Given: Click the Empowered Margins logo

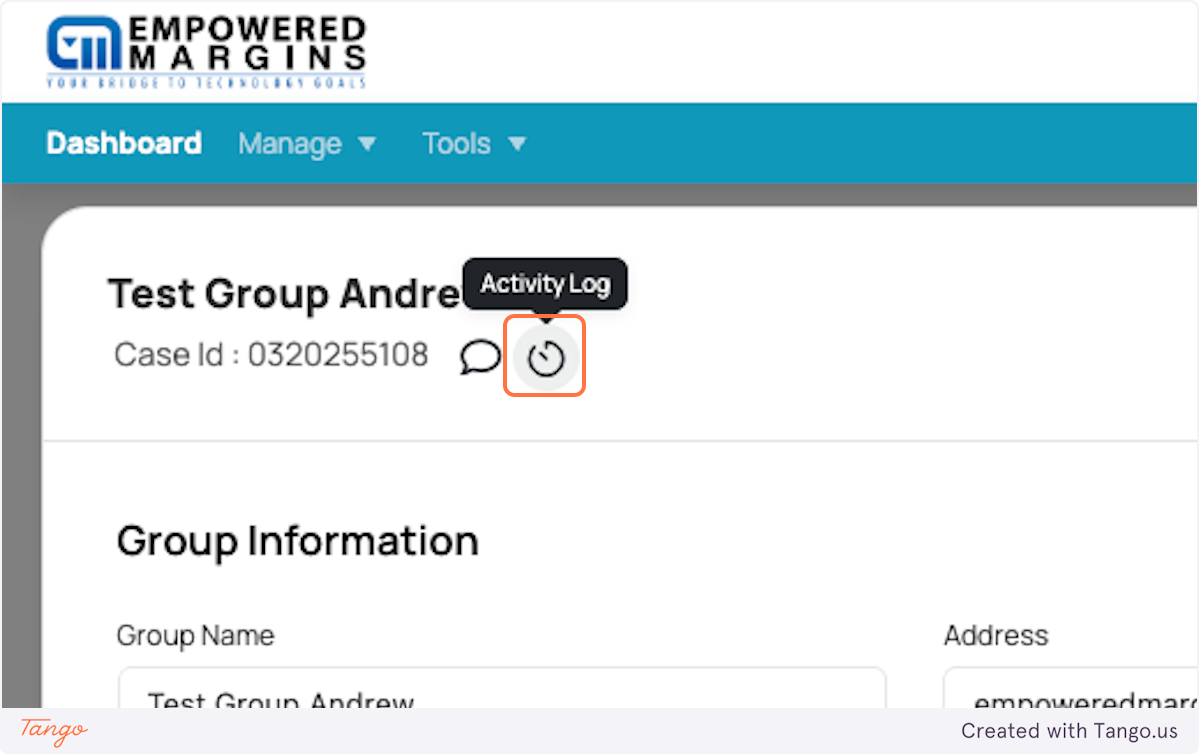Looking at the screenshot, I should tap(205, 50).
